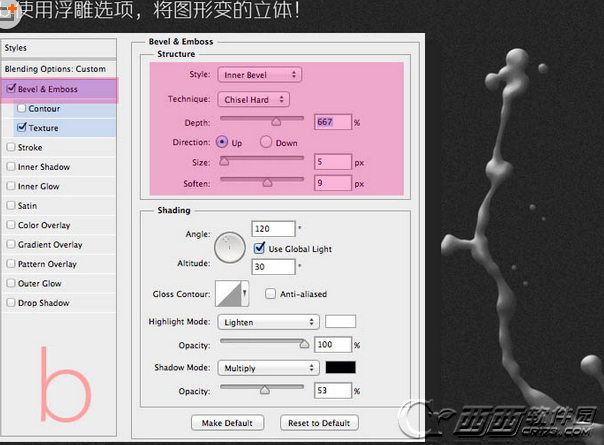This screenshot has width=604, height=445.
Task: Toggle the Bevel & Emboss checkbox
Action: coord(11,88)
